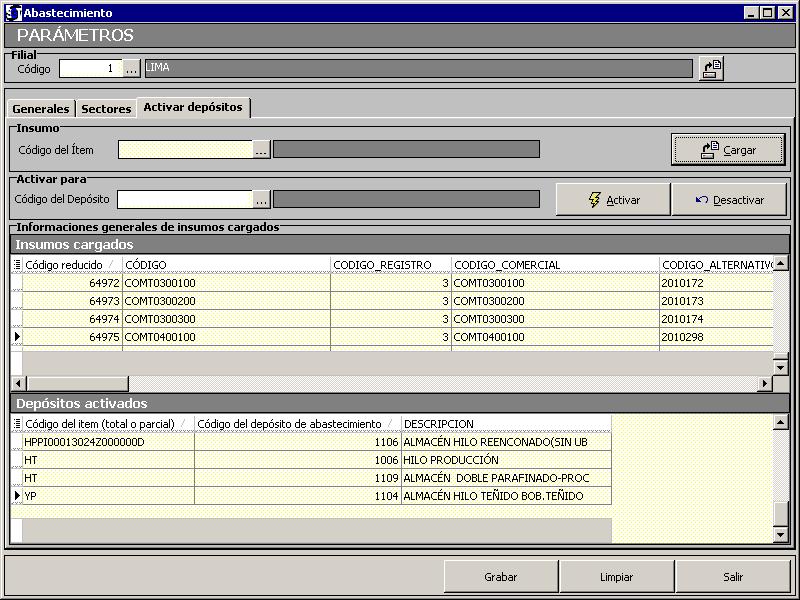This screenshot has height=600, width=800.
Task: Click the load icon next to the LIMA field
Action: point(711,68)
